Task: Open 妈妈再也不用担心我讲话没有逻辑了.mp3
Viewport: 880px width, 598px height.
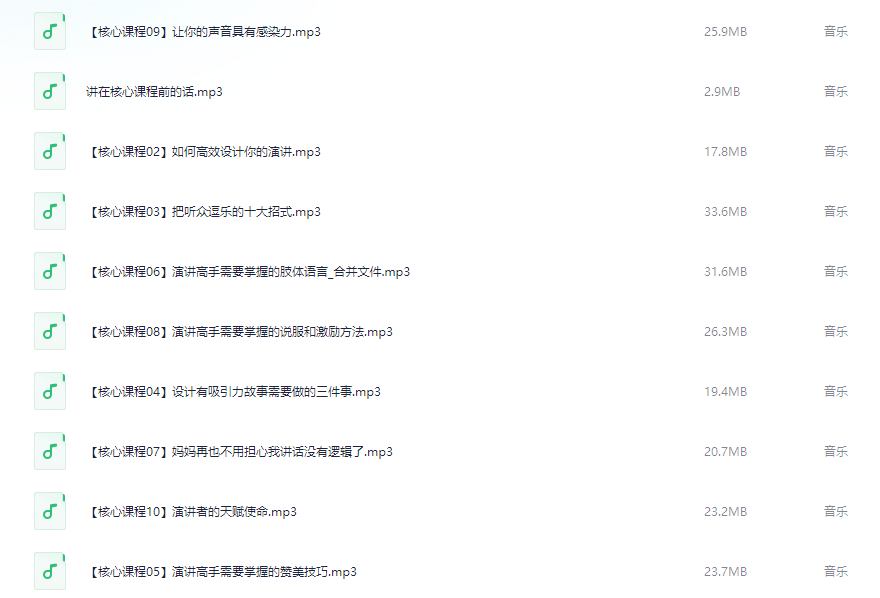Action: (240, 452)
